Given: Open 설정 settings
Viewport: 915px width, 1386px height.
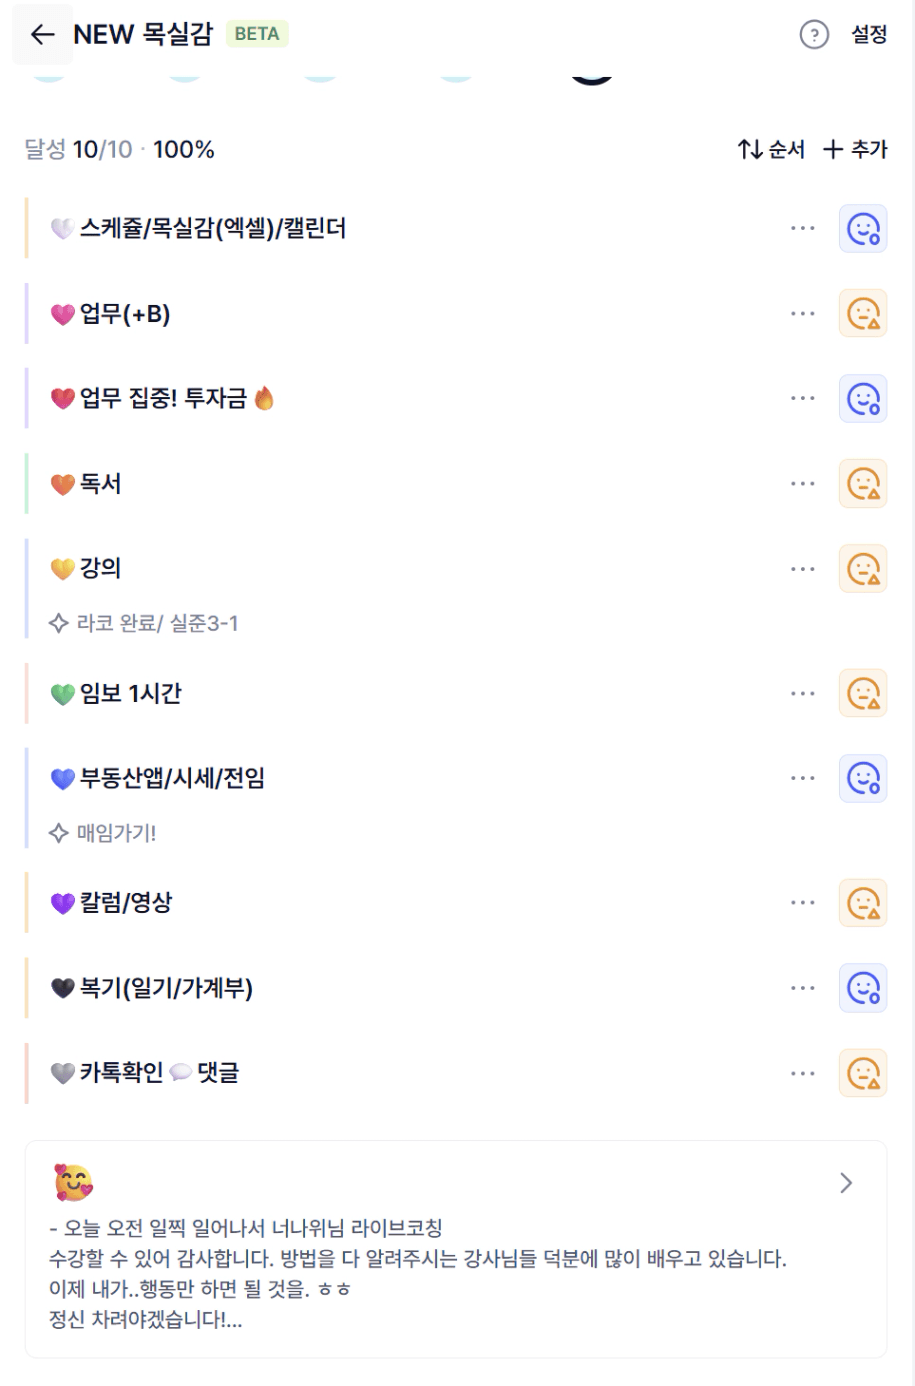Looking at the screenshot, I should click(868, 35).
